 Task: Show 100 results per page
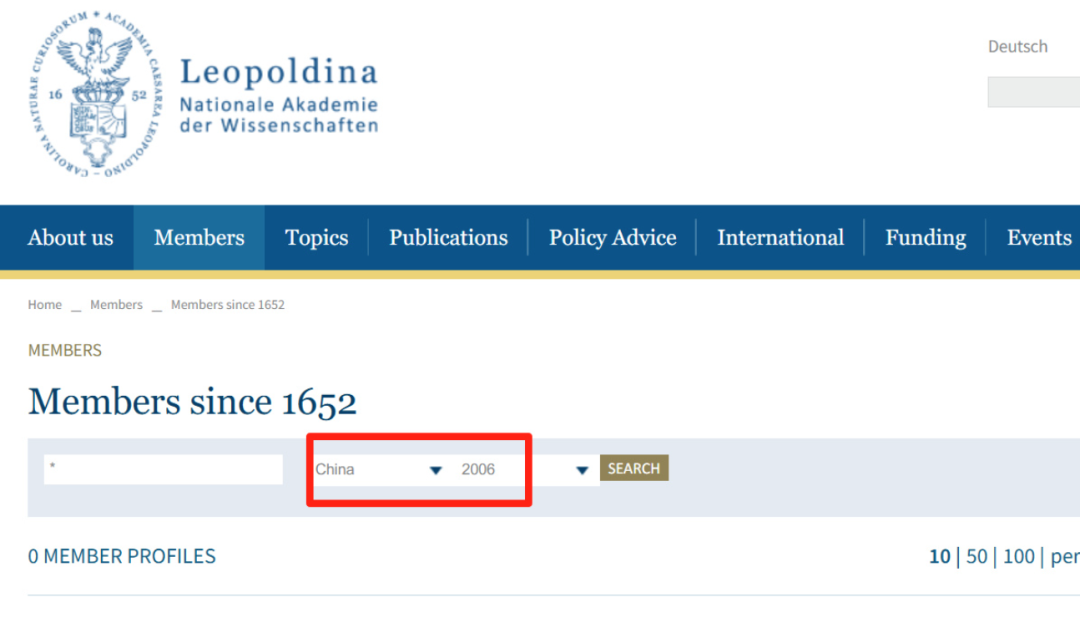[x=1018, y=557]
